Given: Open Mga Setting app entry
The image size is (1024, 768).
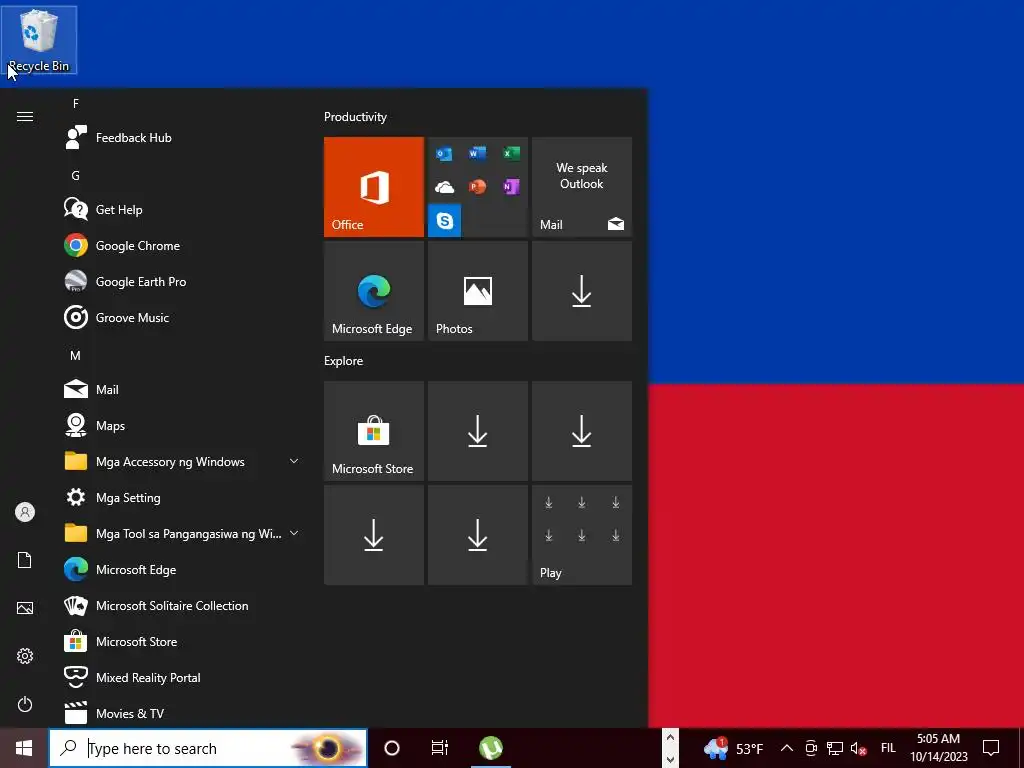Looking at the screenshot, I should point(182,497).
